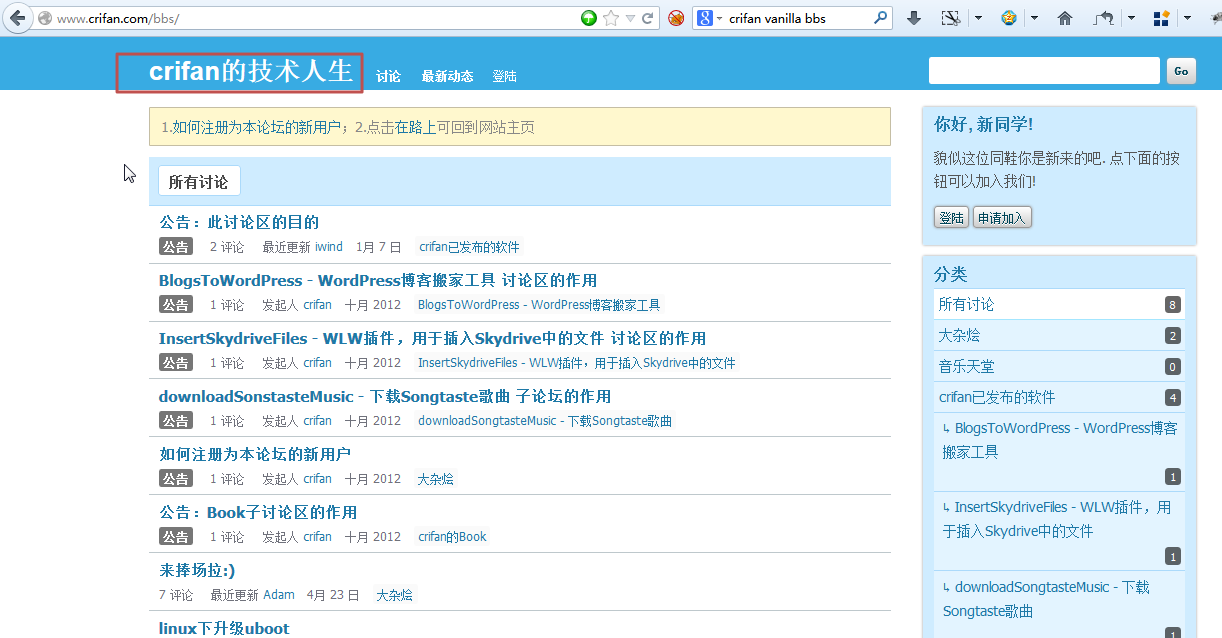Reload the page using the refresh icon
The width and height of the screenshot is (1222, 638).
647,18
